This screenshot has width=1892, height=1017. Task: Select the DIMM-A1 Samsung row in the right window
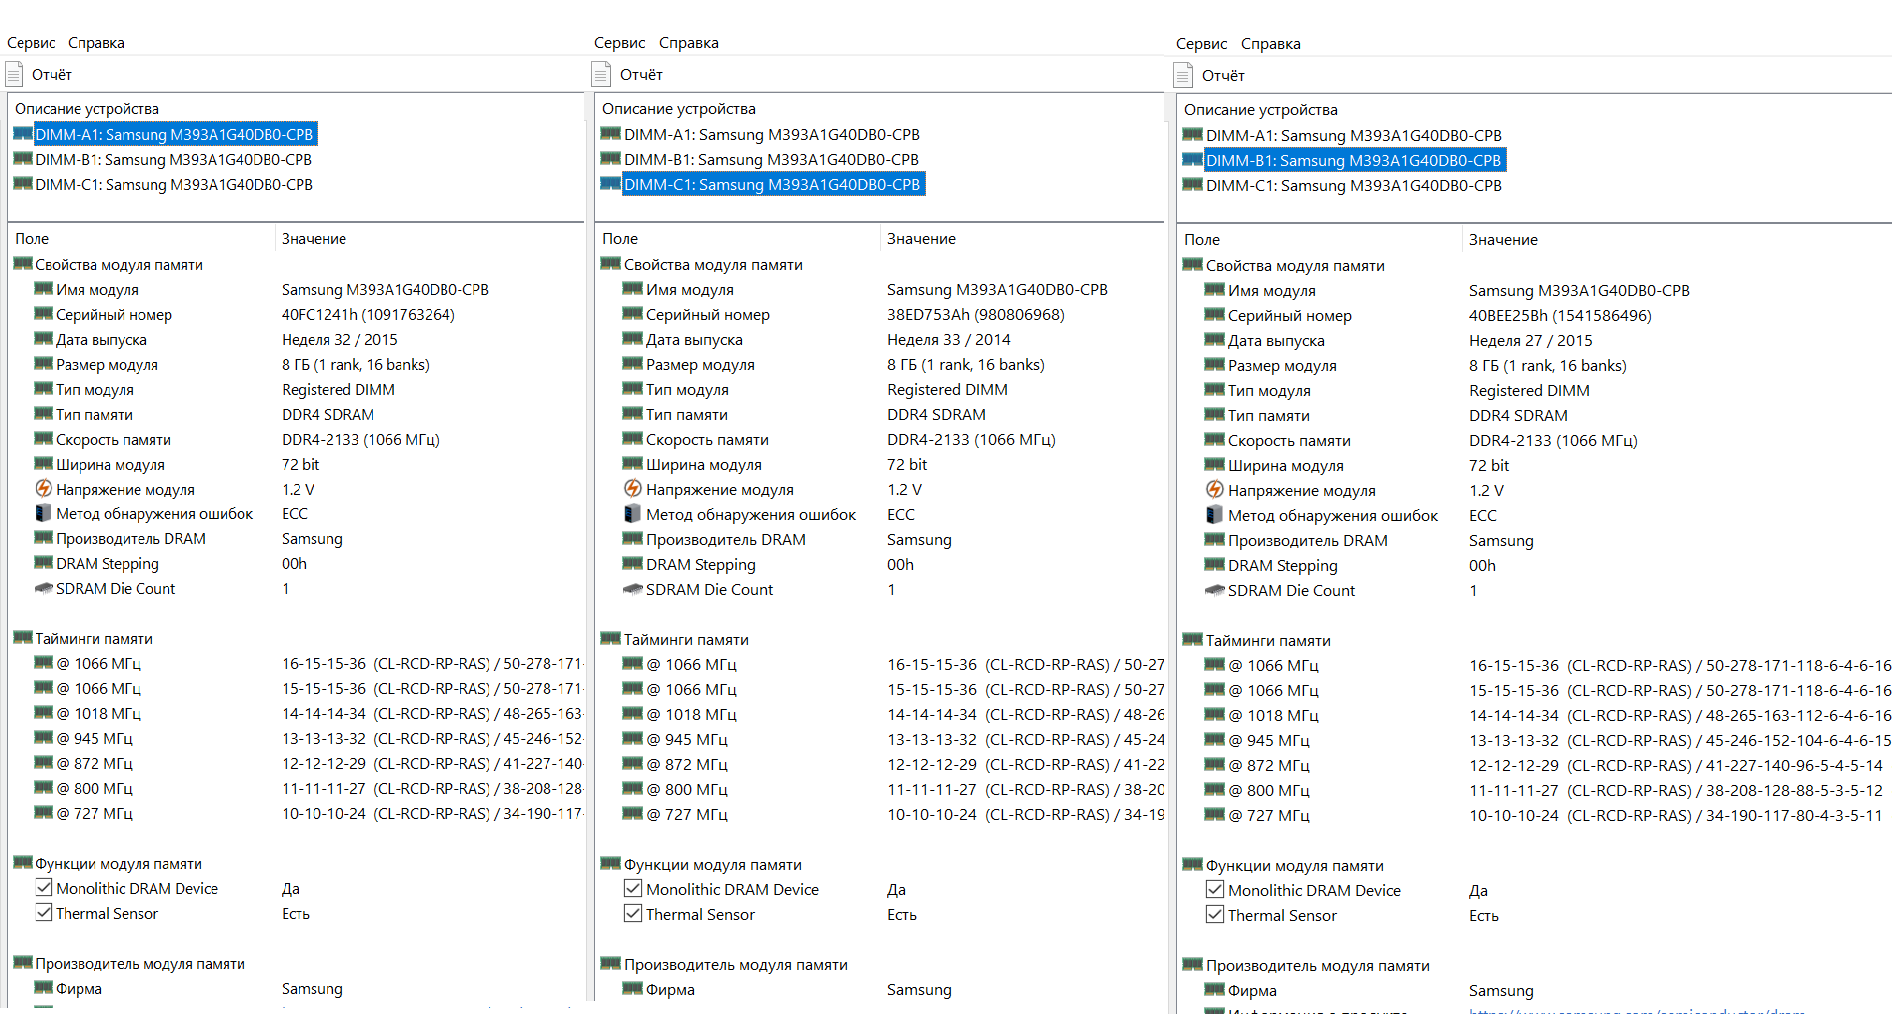1354,135
